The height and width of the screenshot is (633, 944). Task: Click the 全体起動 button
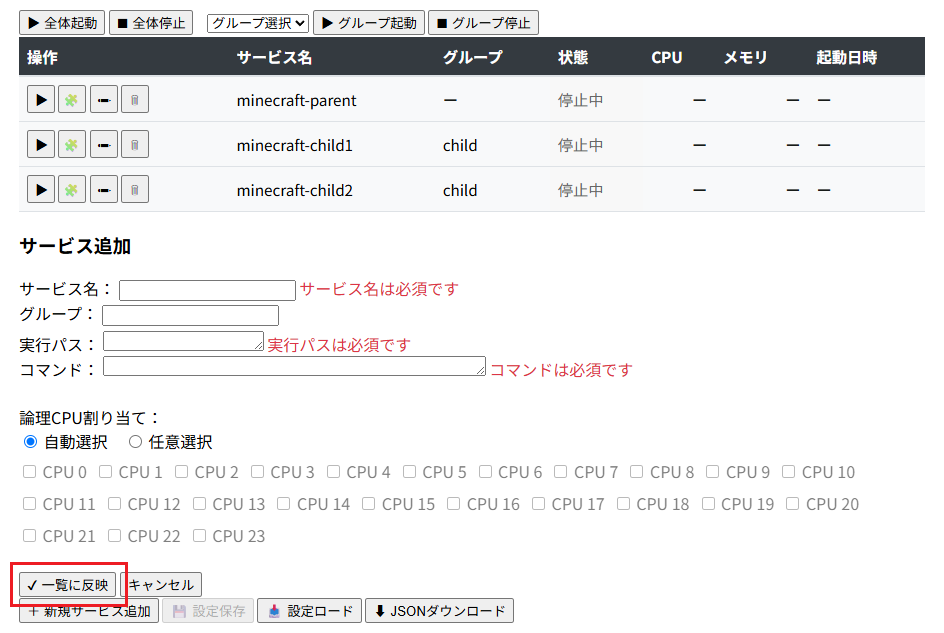(x=61, y=22)
